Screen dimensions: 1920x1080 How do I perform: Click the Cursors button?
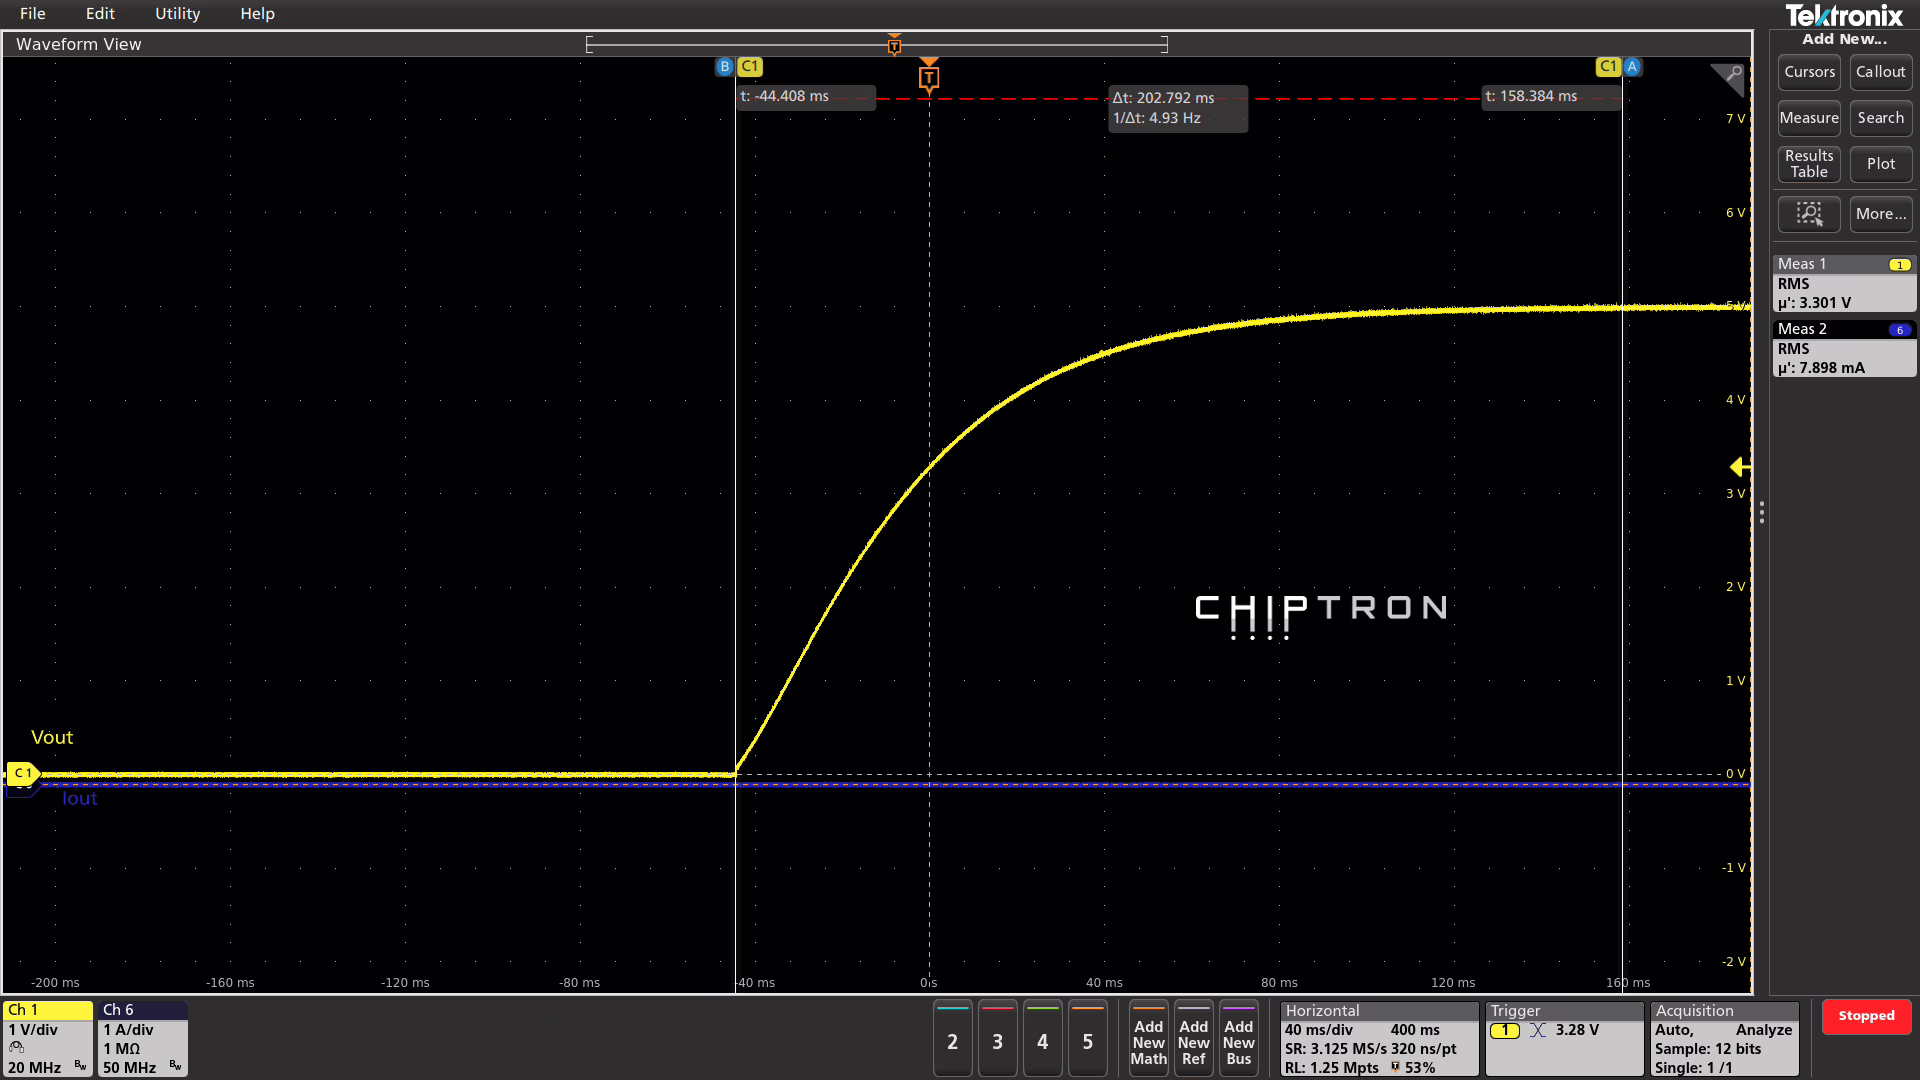pos(1809,72)
